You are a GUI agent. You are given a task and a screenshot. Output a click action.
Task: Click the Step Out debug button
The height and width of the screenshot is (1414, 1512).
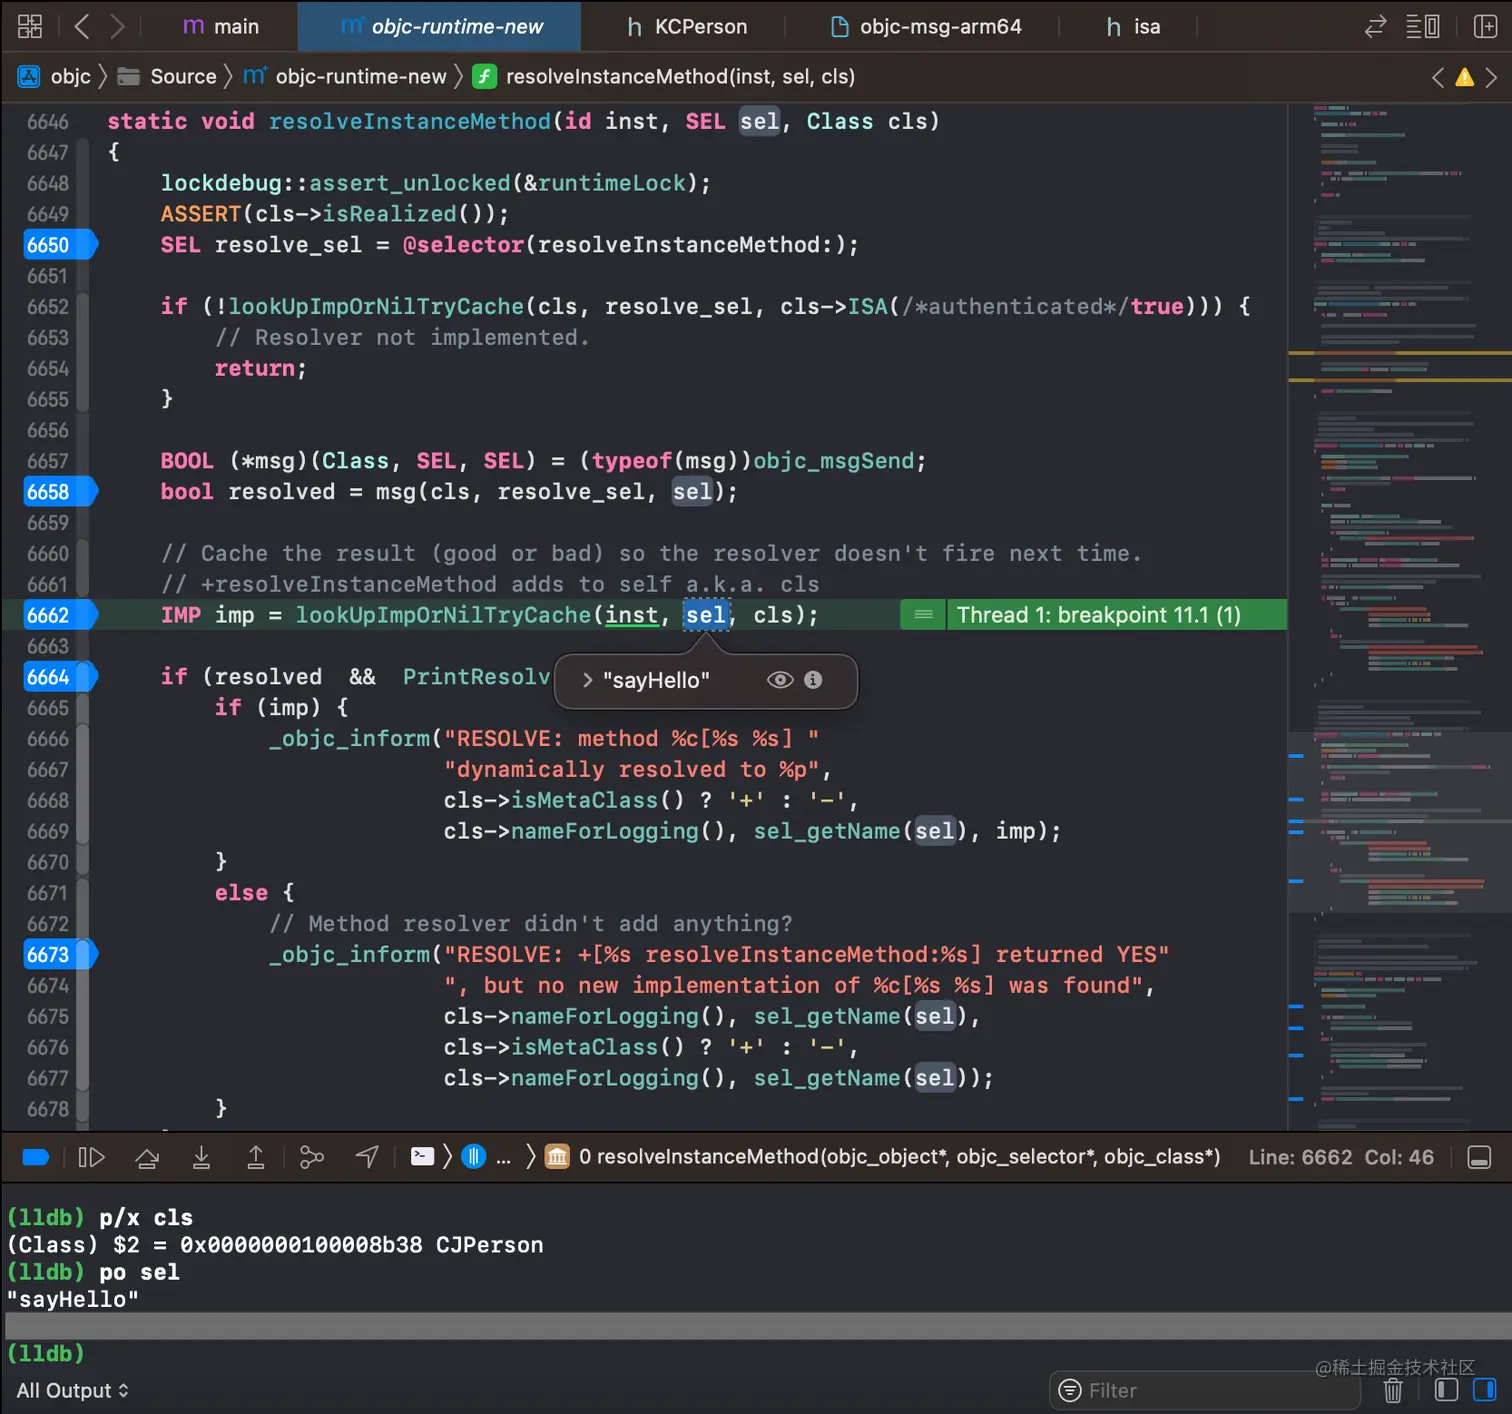click(256, 1157)
